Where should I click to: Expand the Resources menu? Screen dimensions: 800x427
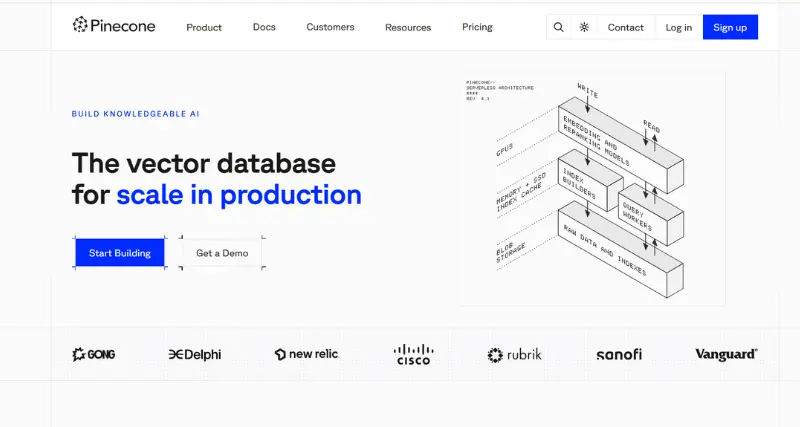tap(408, 27)
